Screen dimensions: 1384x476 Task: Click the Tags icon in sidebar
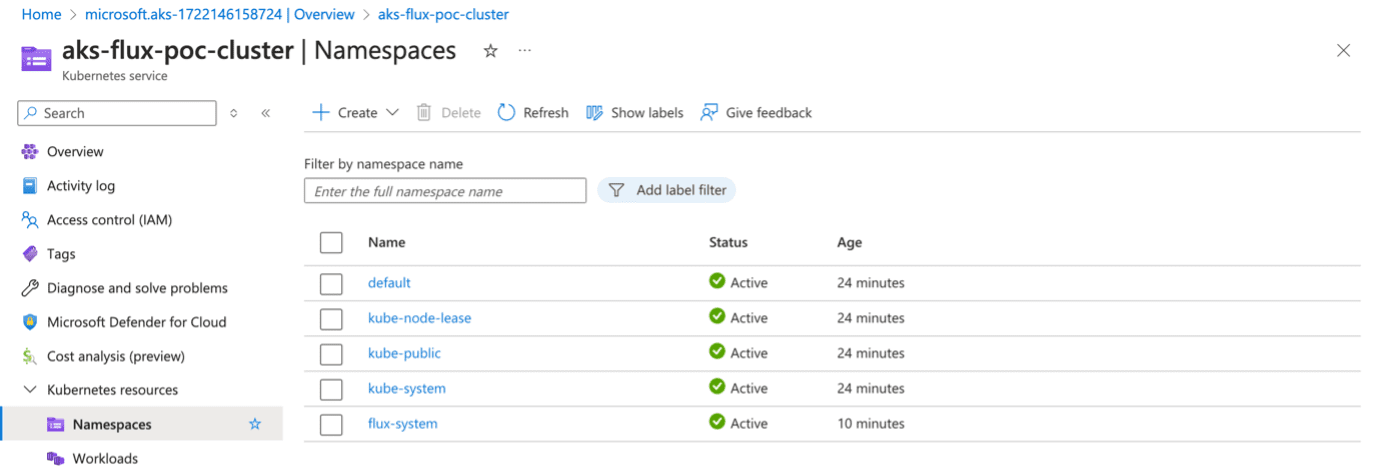pos(30,254)
